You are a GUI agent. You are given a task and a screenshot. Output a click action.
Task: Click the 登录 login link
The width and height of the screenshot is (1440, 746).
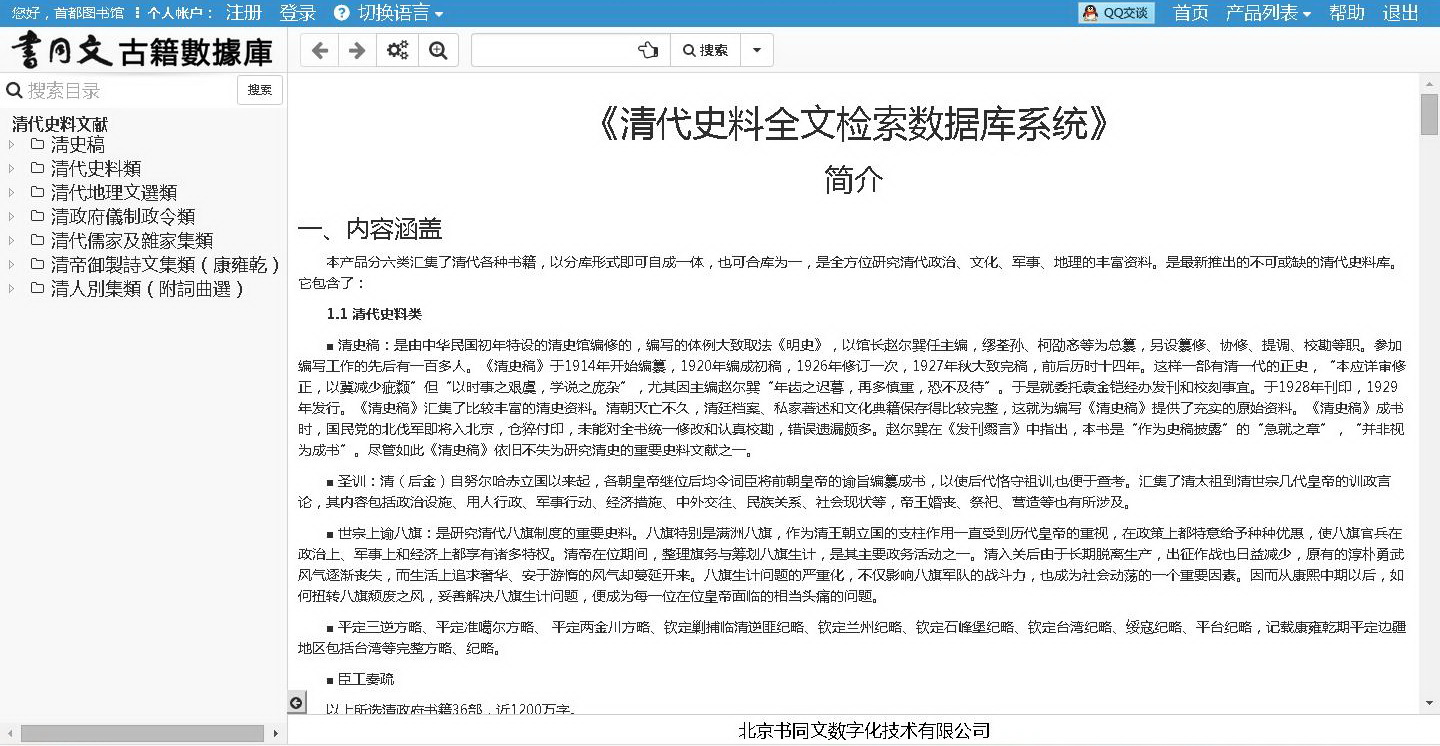point(297,13)
